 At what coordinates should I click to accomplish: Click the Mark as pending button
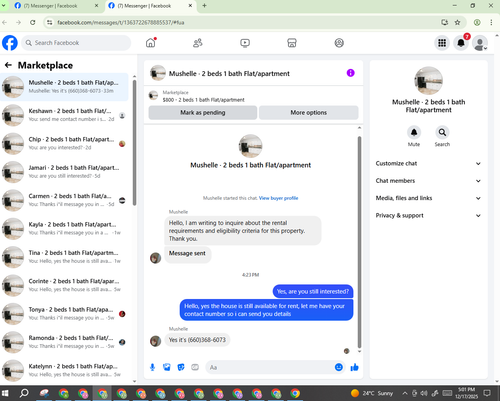click(203, 113)
